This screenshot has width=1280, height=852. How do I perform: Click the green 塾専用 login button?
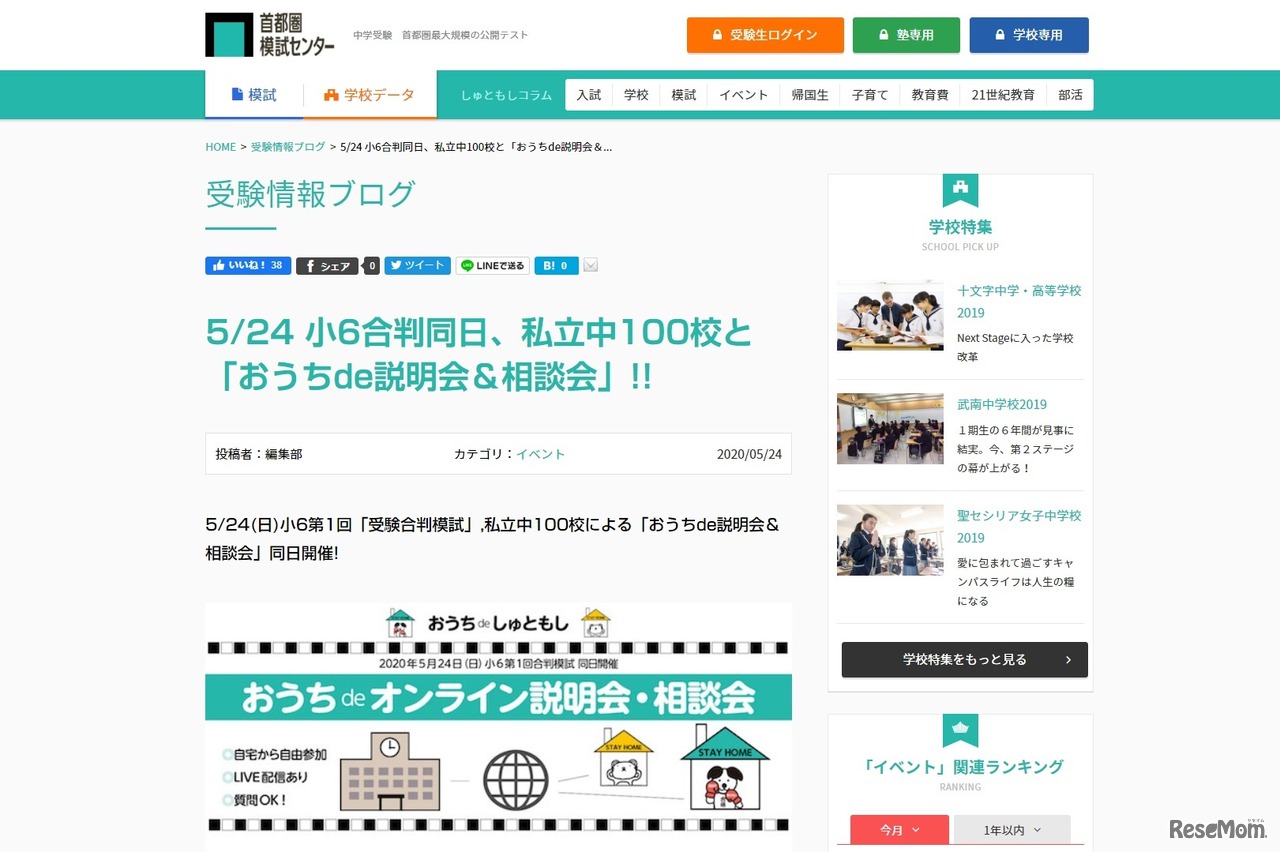pos(906,35)
